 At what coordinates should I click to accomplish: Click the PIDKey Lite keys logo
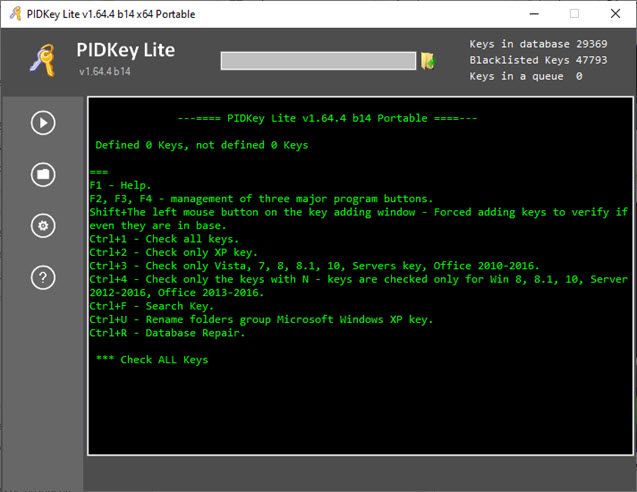tap(43, 61)
